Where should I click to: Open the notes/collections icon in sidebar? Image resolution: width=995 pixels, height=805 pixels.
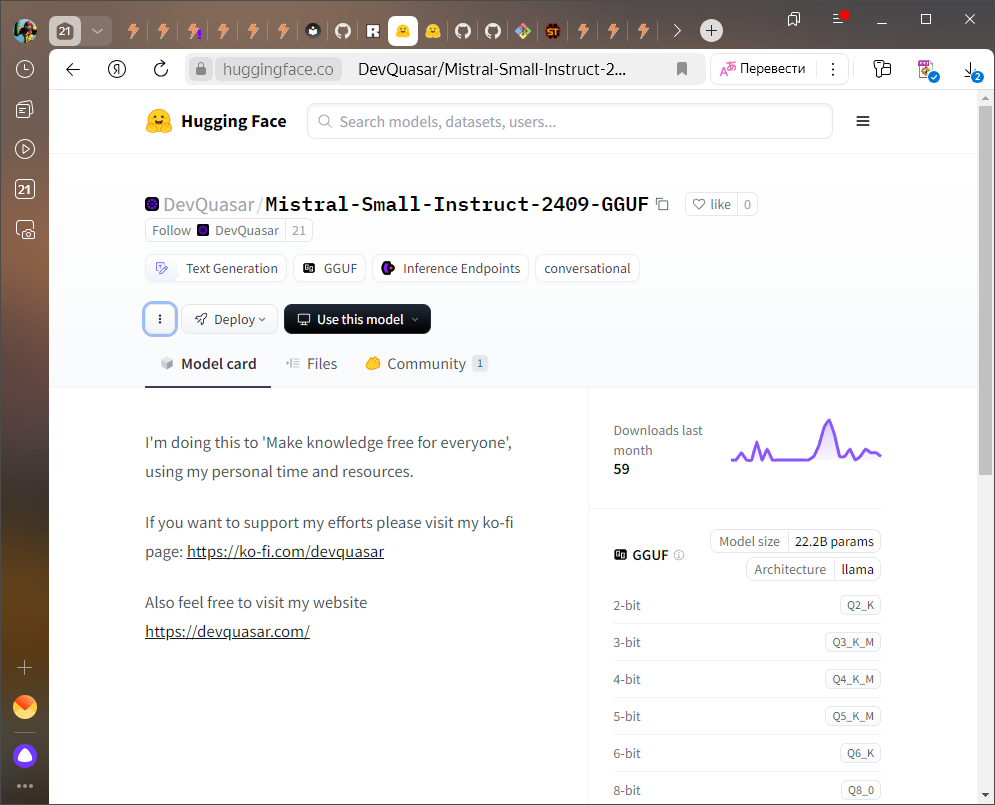25,109
